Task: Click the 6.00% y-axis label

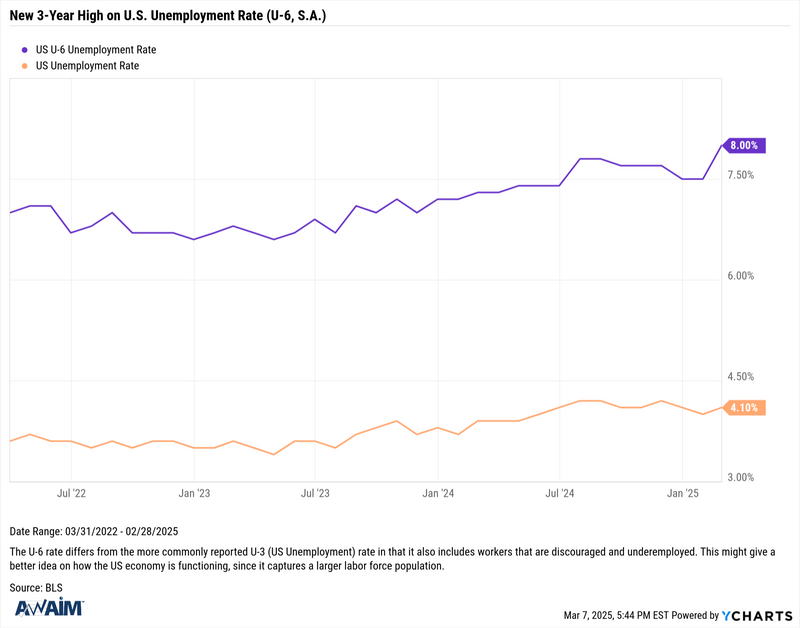Action: tap(740, 276)
